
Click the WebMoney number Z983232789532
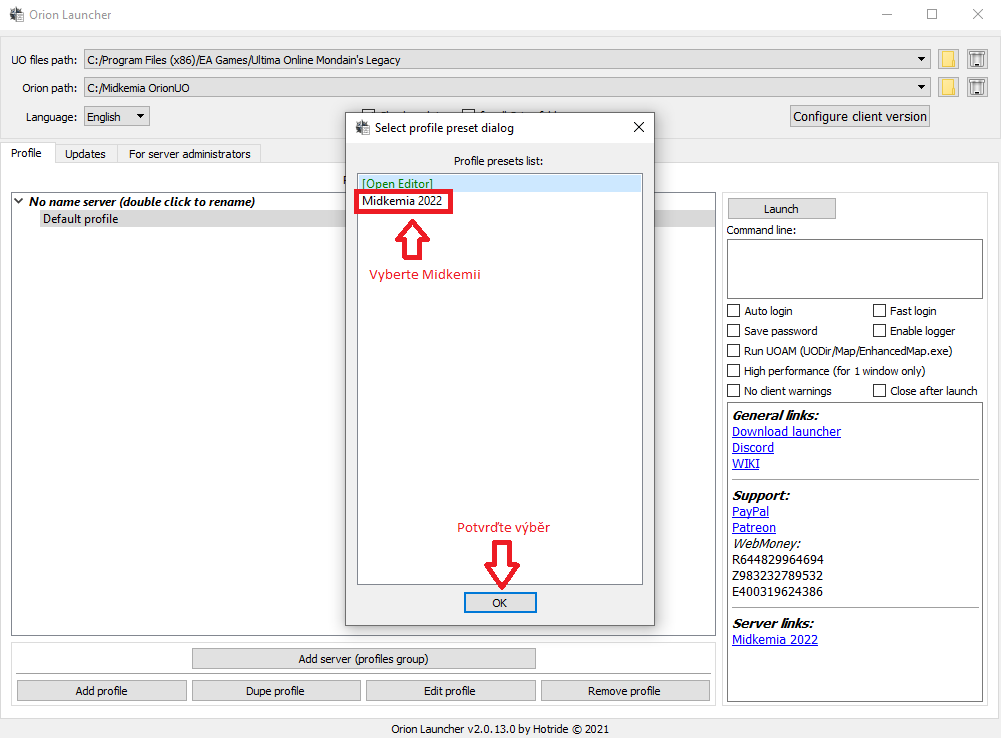pyautogui.click(x=777, y=576)
